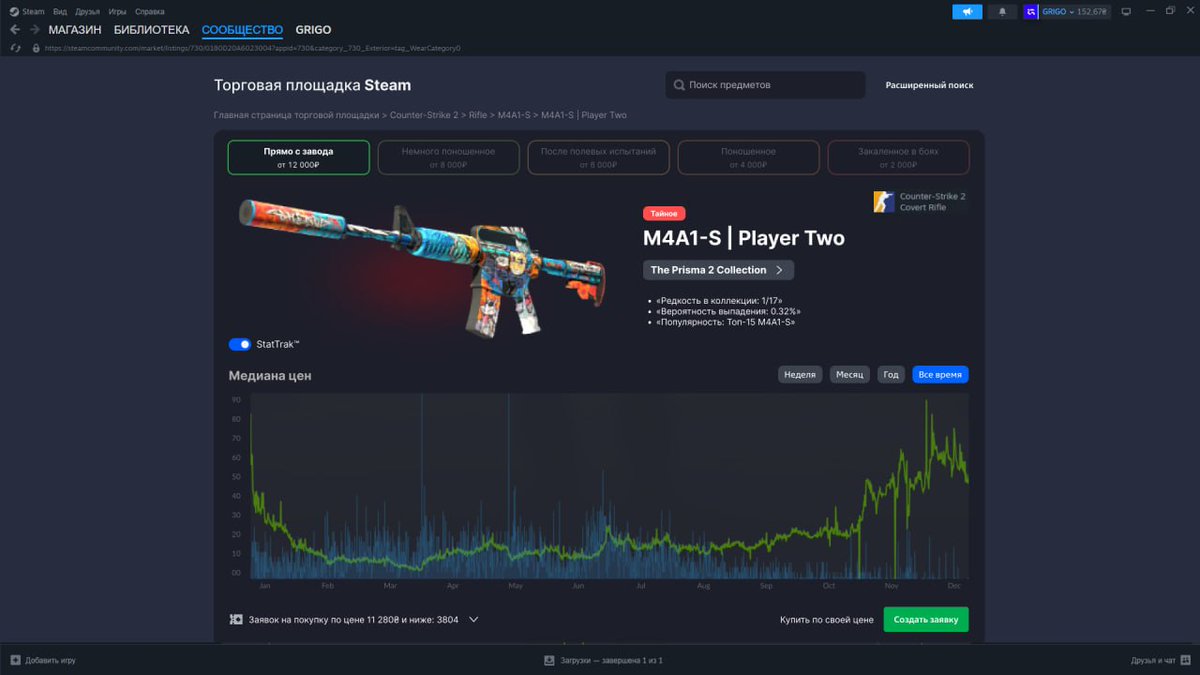Viewport: 1200px width, 675px height.
Task: Select Немного поношенное wear option
Action: (x=448, y=157)
